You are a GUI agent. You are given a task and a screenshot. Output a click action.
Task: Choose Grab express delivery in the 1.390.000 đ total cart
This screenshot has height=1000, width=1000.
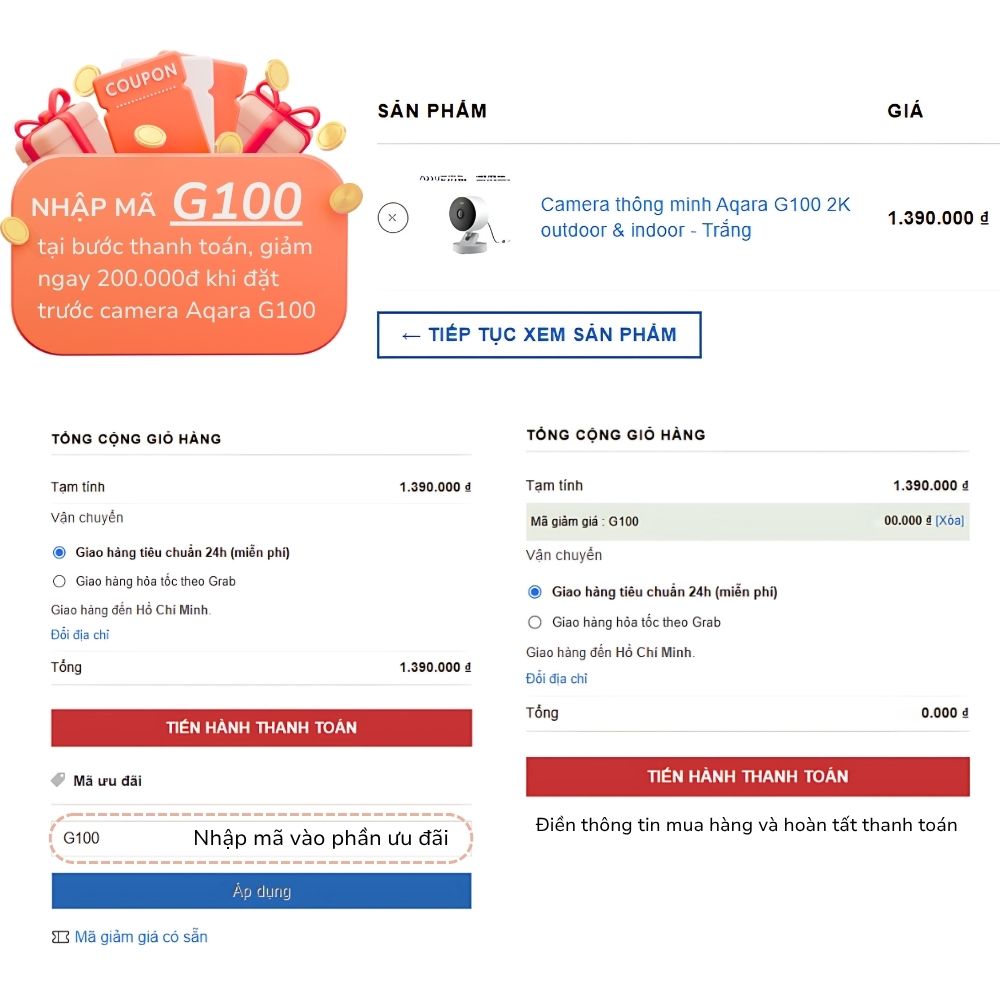(x=59, y=581)
